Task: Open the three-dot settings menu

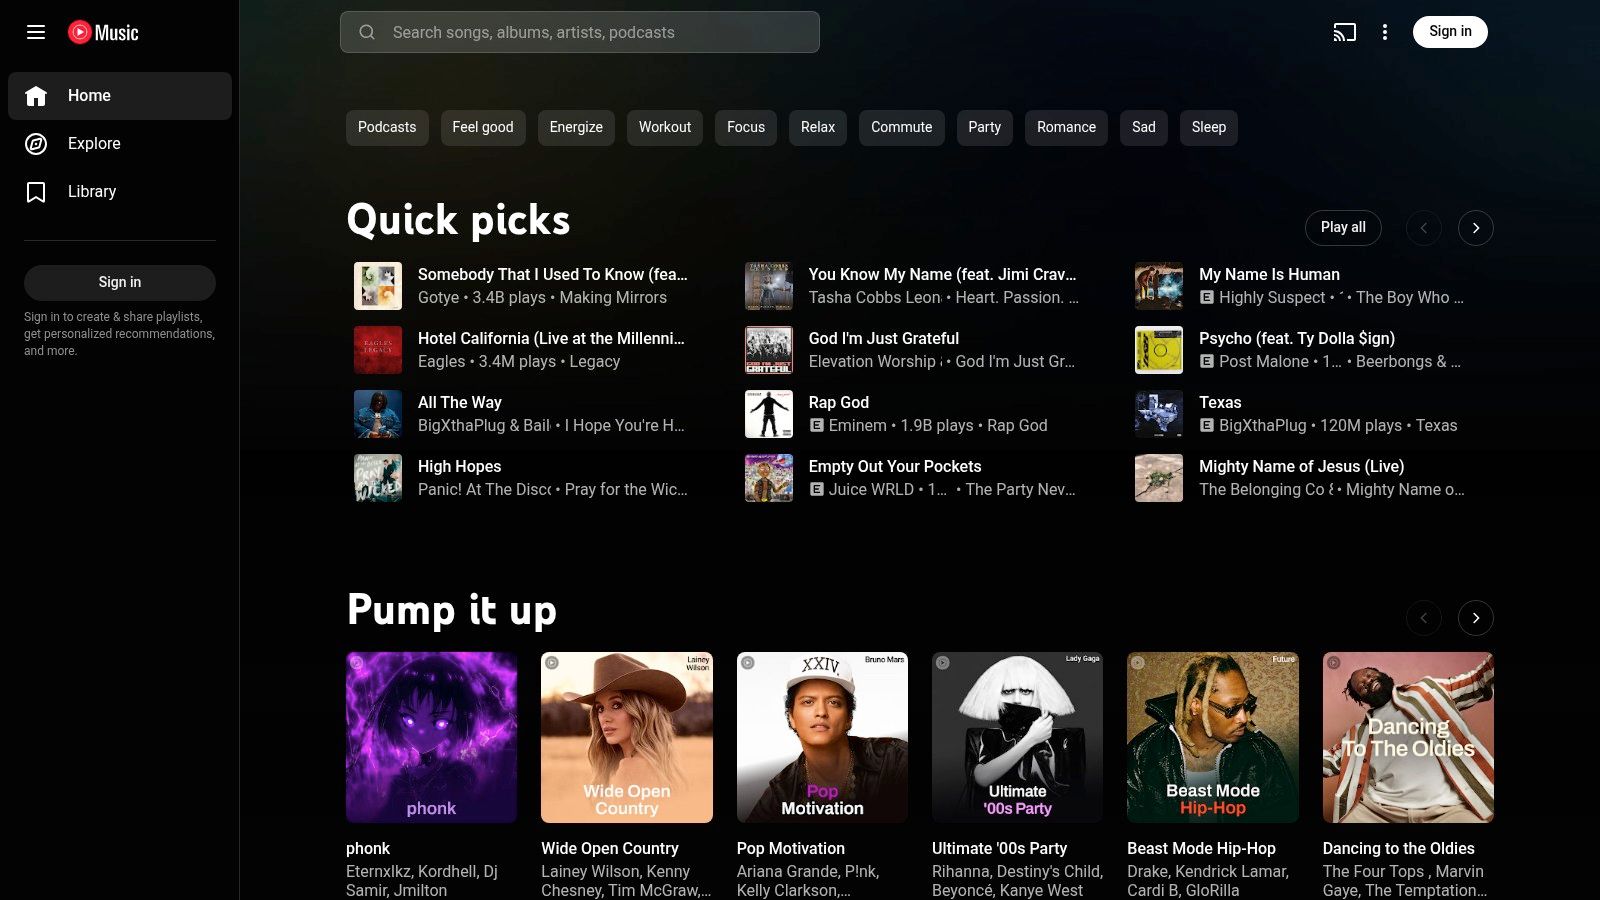Action: 1385,32
